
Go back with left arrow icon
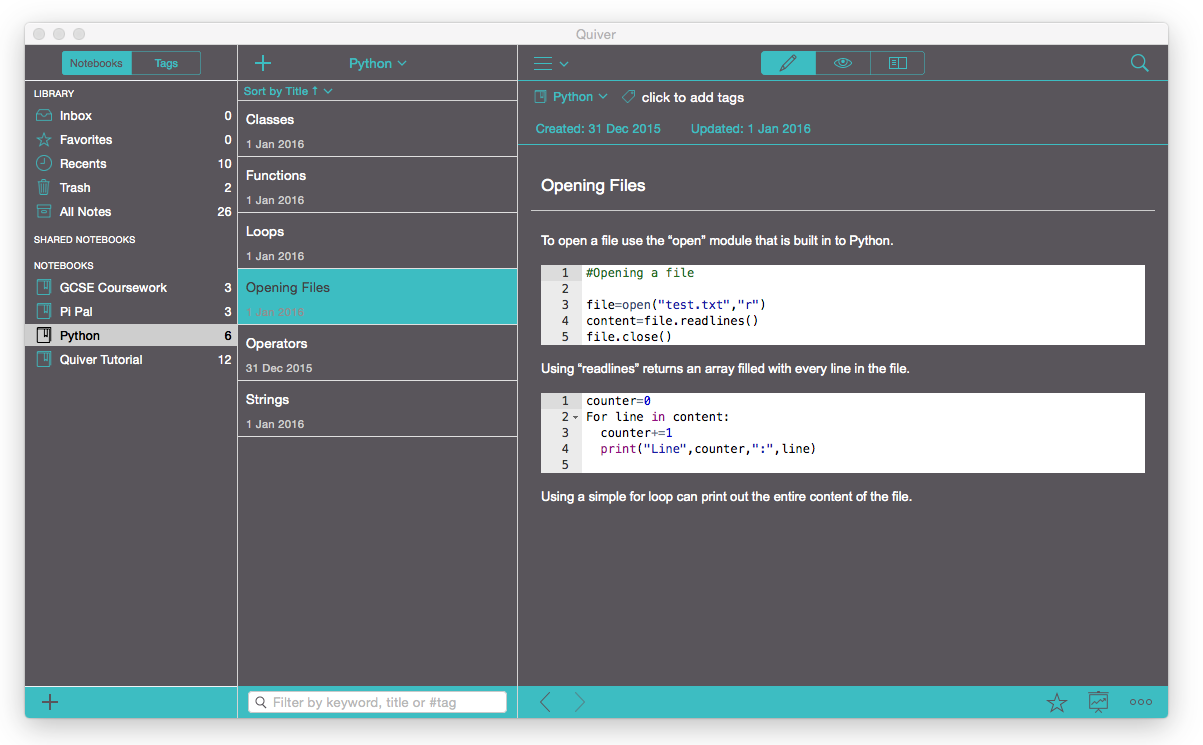click(x=545, y=702)
